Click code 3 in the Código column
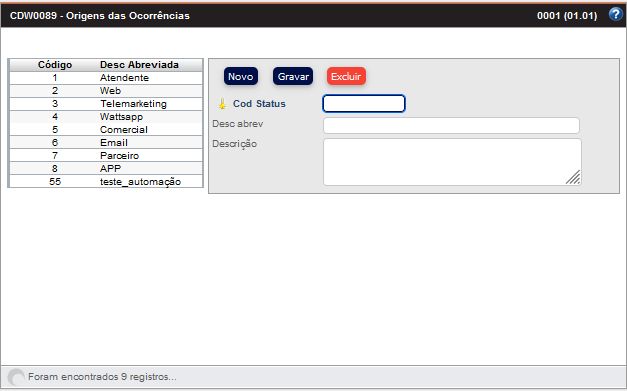Screen dimensions: 627x391 pos(55,104)
